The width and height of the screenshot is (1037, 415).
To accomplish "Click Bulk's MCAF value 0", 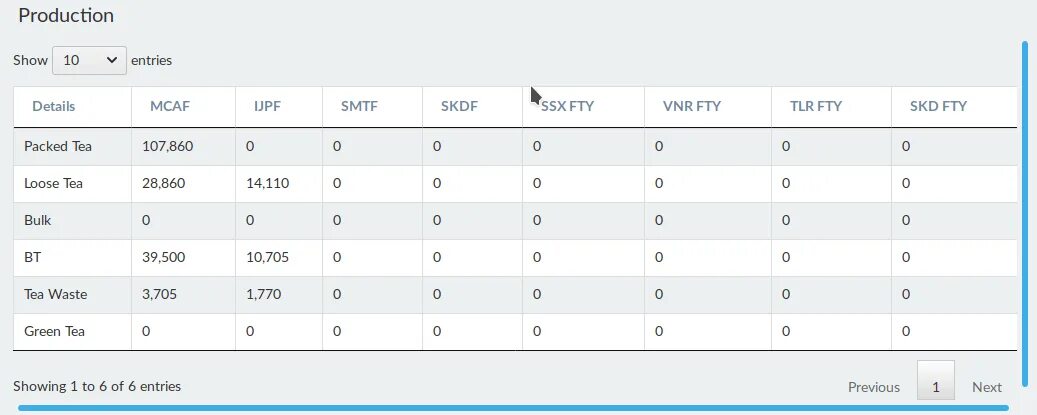I will (146, 221).
